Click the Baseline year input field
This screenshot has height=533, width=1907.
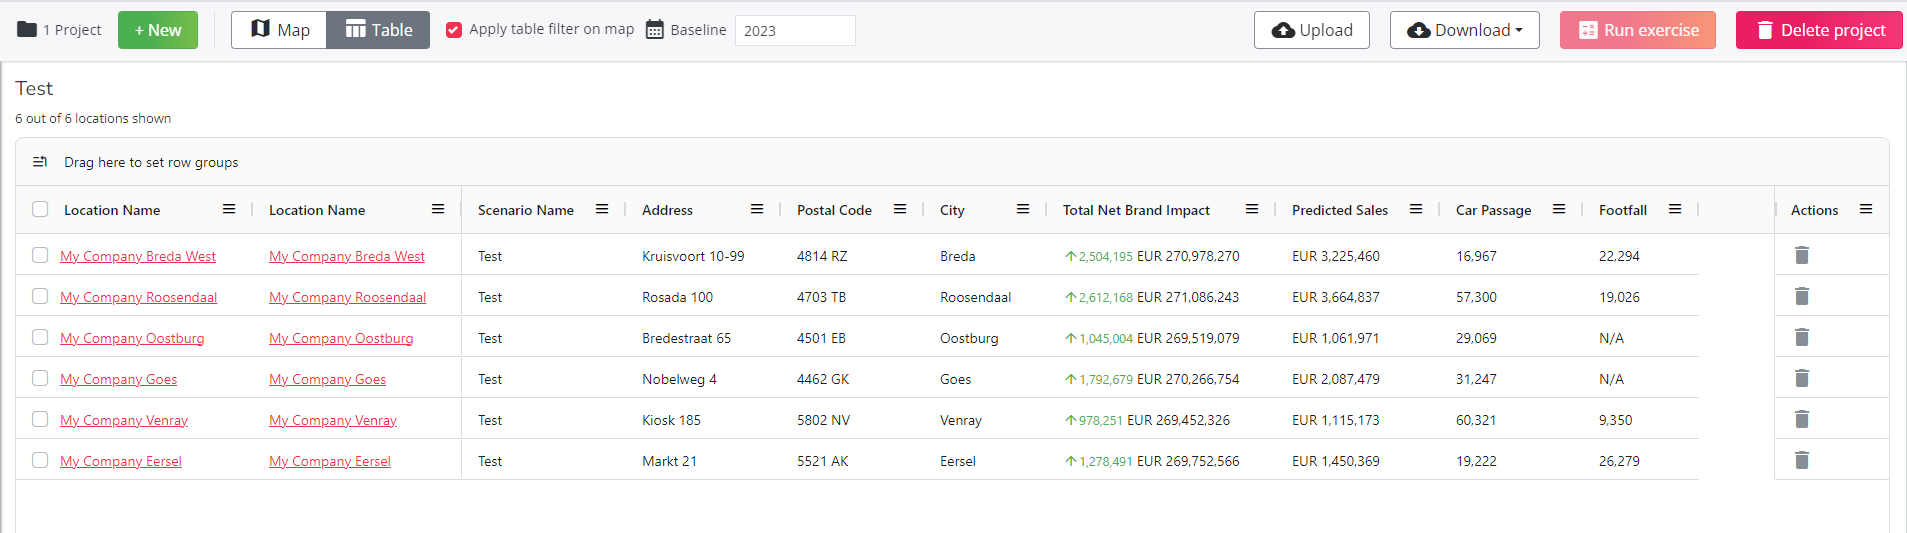point(795,31)
